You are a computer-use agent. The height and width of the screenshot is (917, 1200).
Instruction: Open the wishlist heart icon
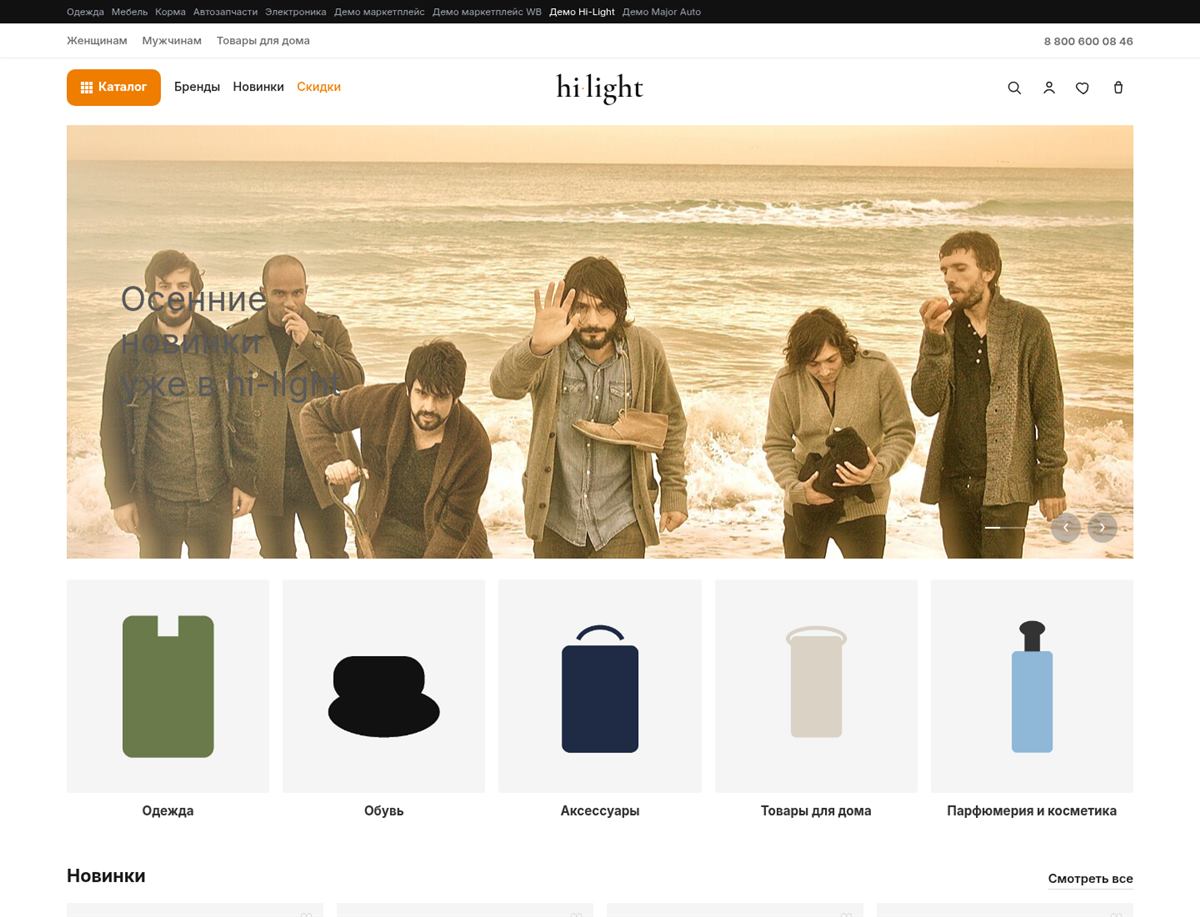click(x=1082, y=88)
